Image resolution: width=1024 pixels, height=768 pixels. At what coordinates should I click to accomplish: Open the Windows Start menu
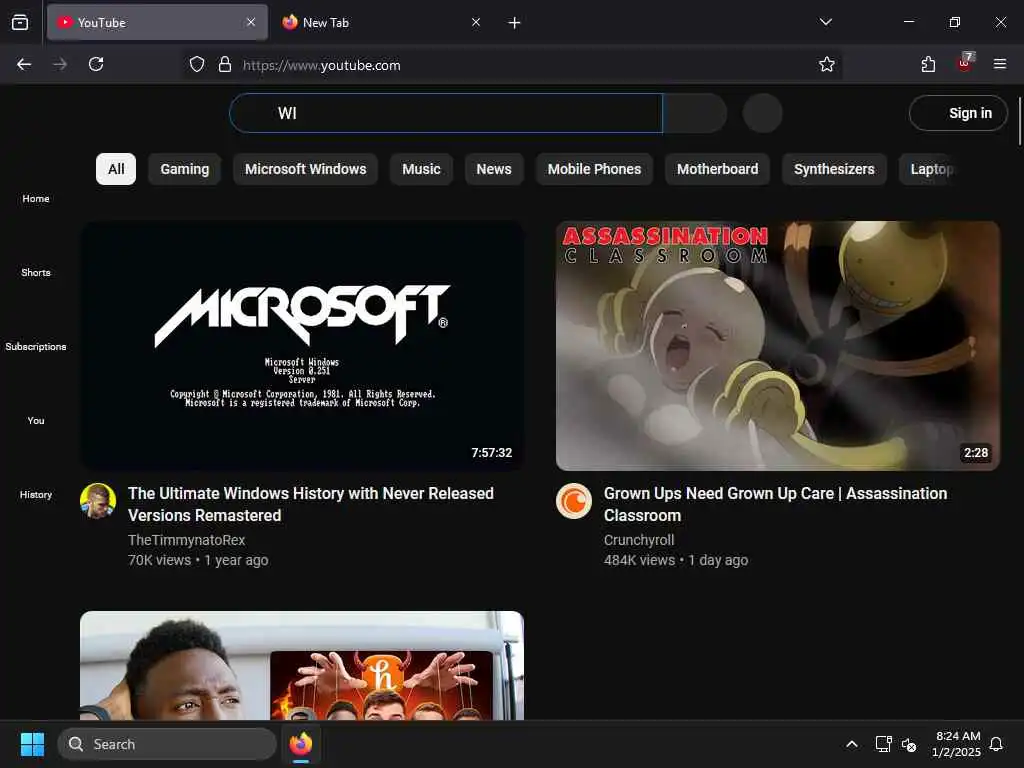coord(32,744)
